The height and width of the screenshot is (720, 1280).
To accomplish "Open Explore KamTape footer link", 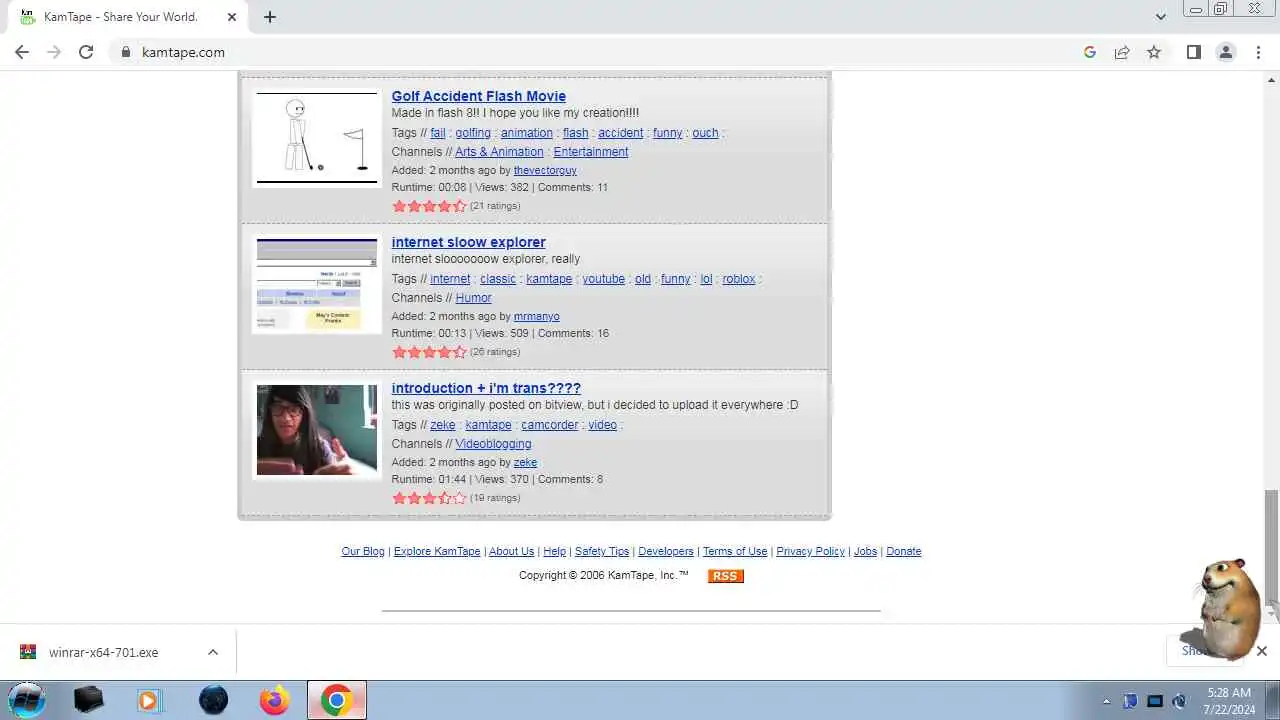I will [x=437, y=552].
